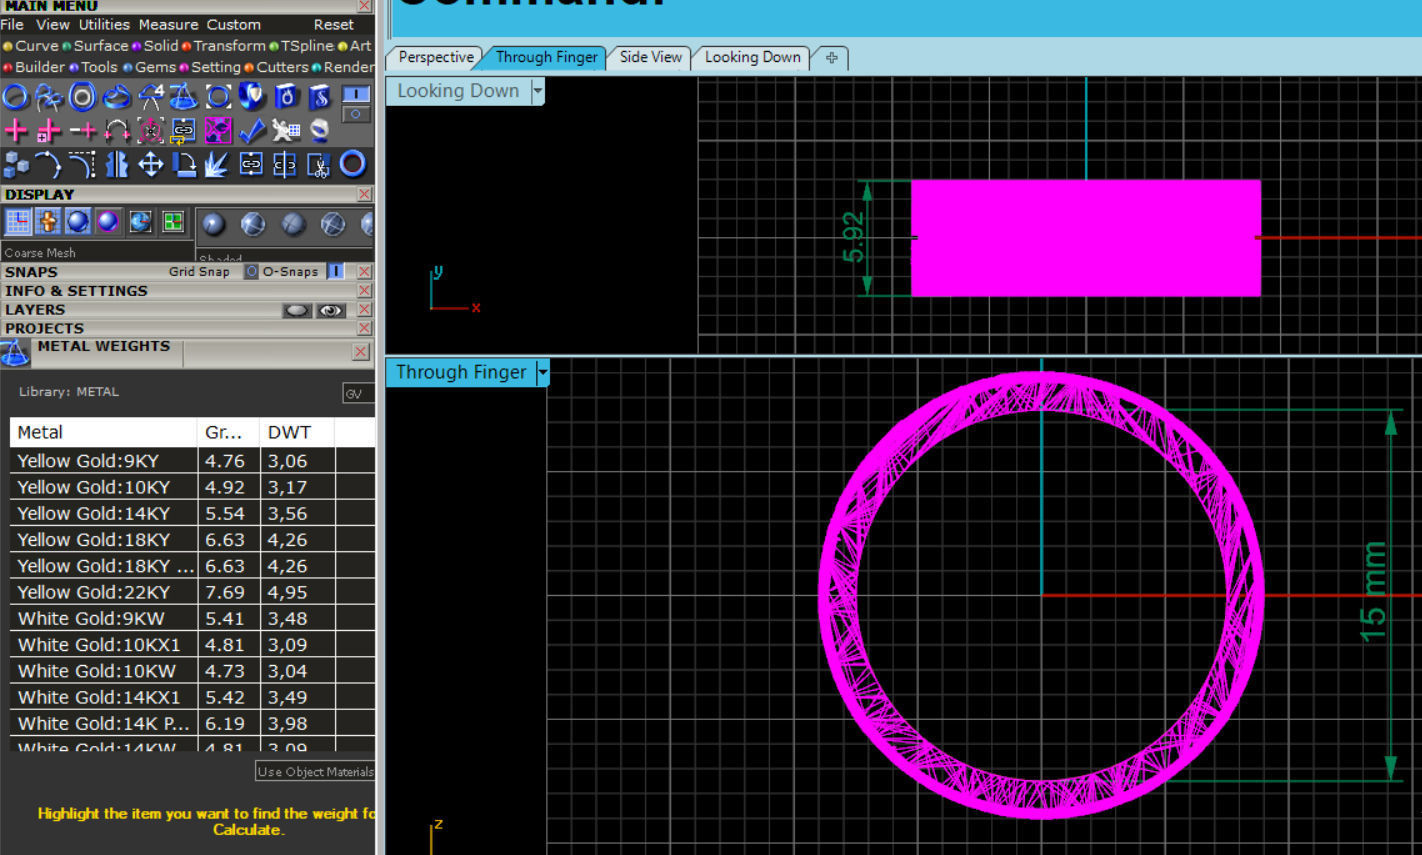Expand the LAYERS panel header
This screenshot has width=1422, height=855.
click(35, 310)
